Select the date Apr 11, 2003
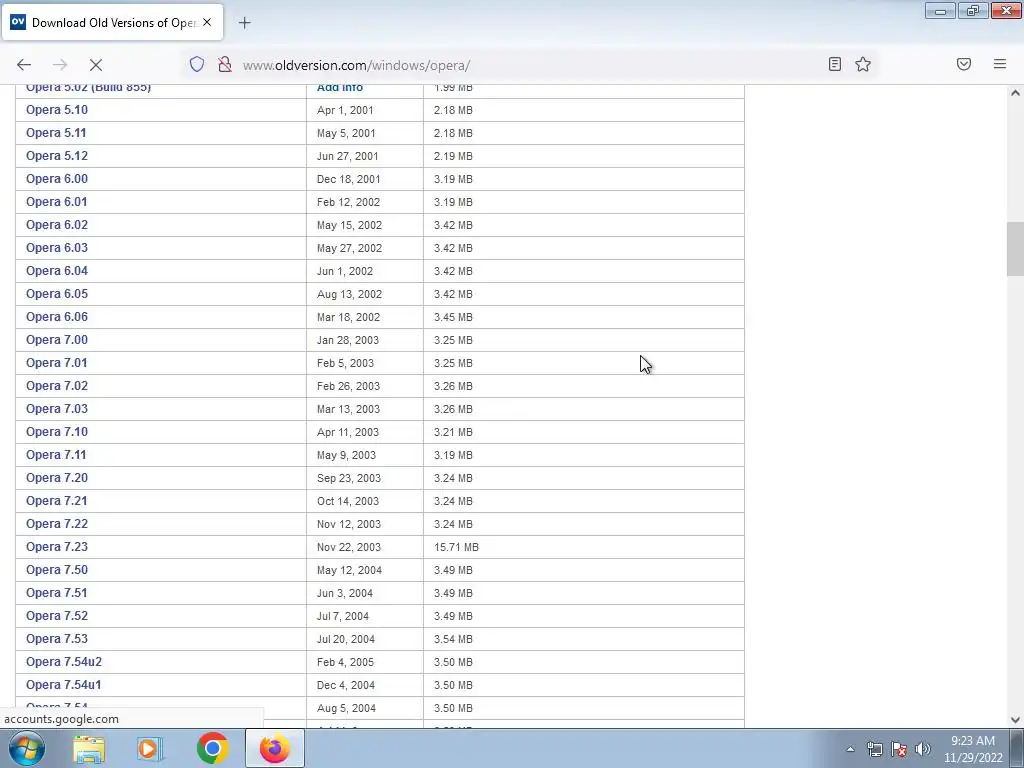Image resolution: width=1024 pixels, height=768 pixels. (347, 432)
